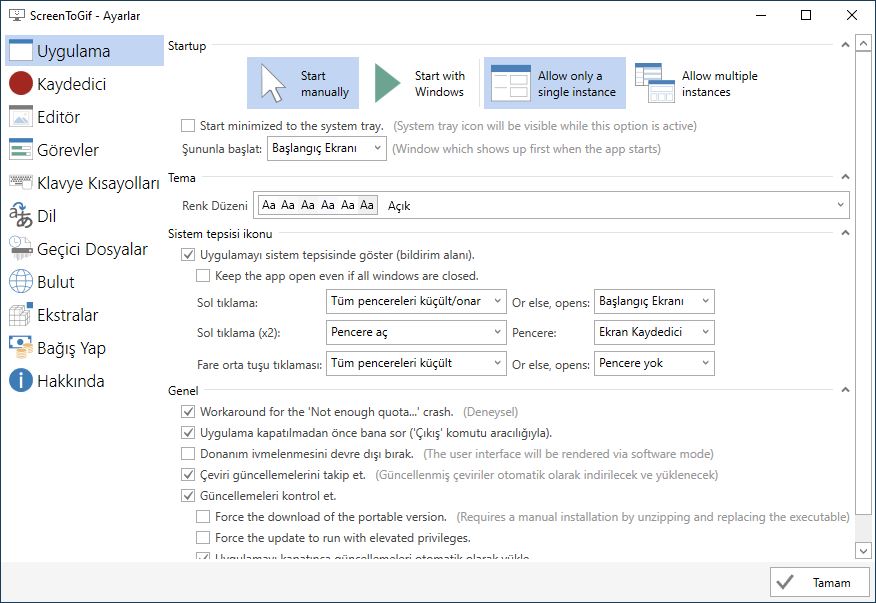876x603 pixels.
Task: Maximize the Ayarlar window
Action: point(806,15)
